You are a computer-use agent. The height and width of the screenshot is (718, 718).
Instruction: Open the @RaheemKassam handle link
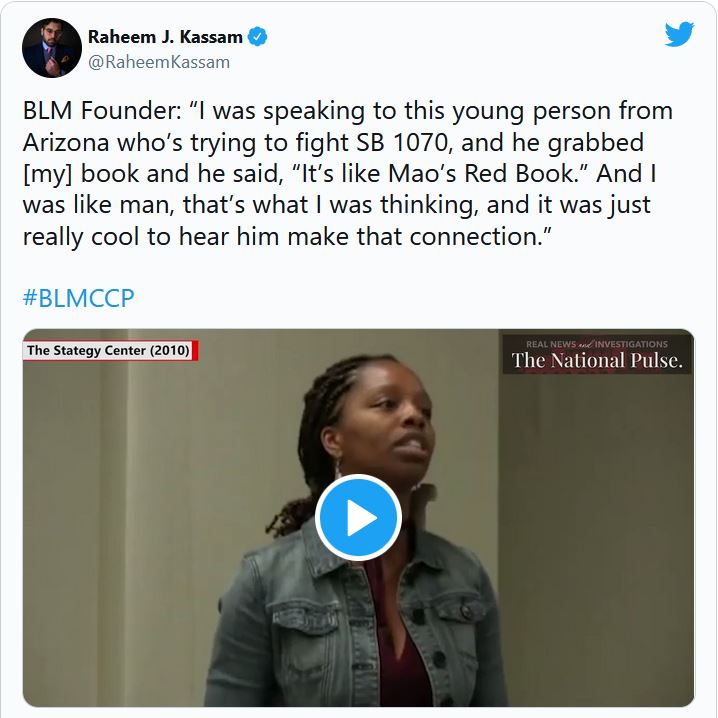pos(159,62)
